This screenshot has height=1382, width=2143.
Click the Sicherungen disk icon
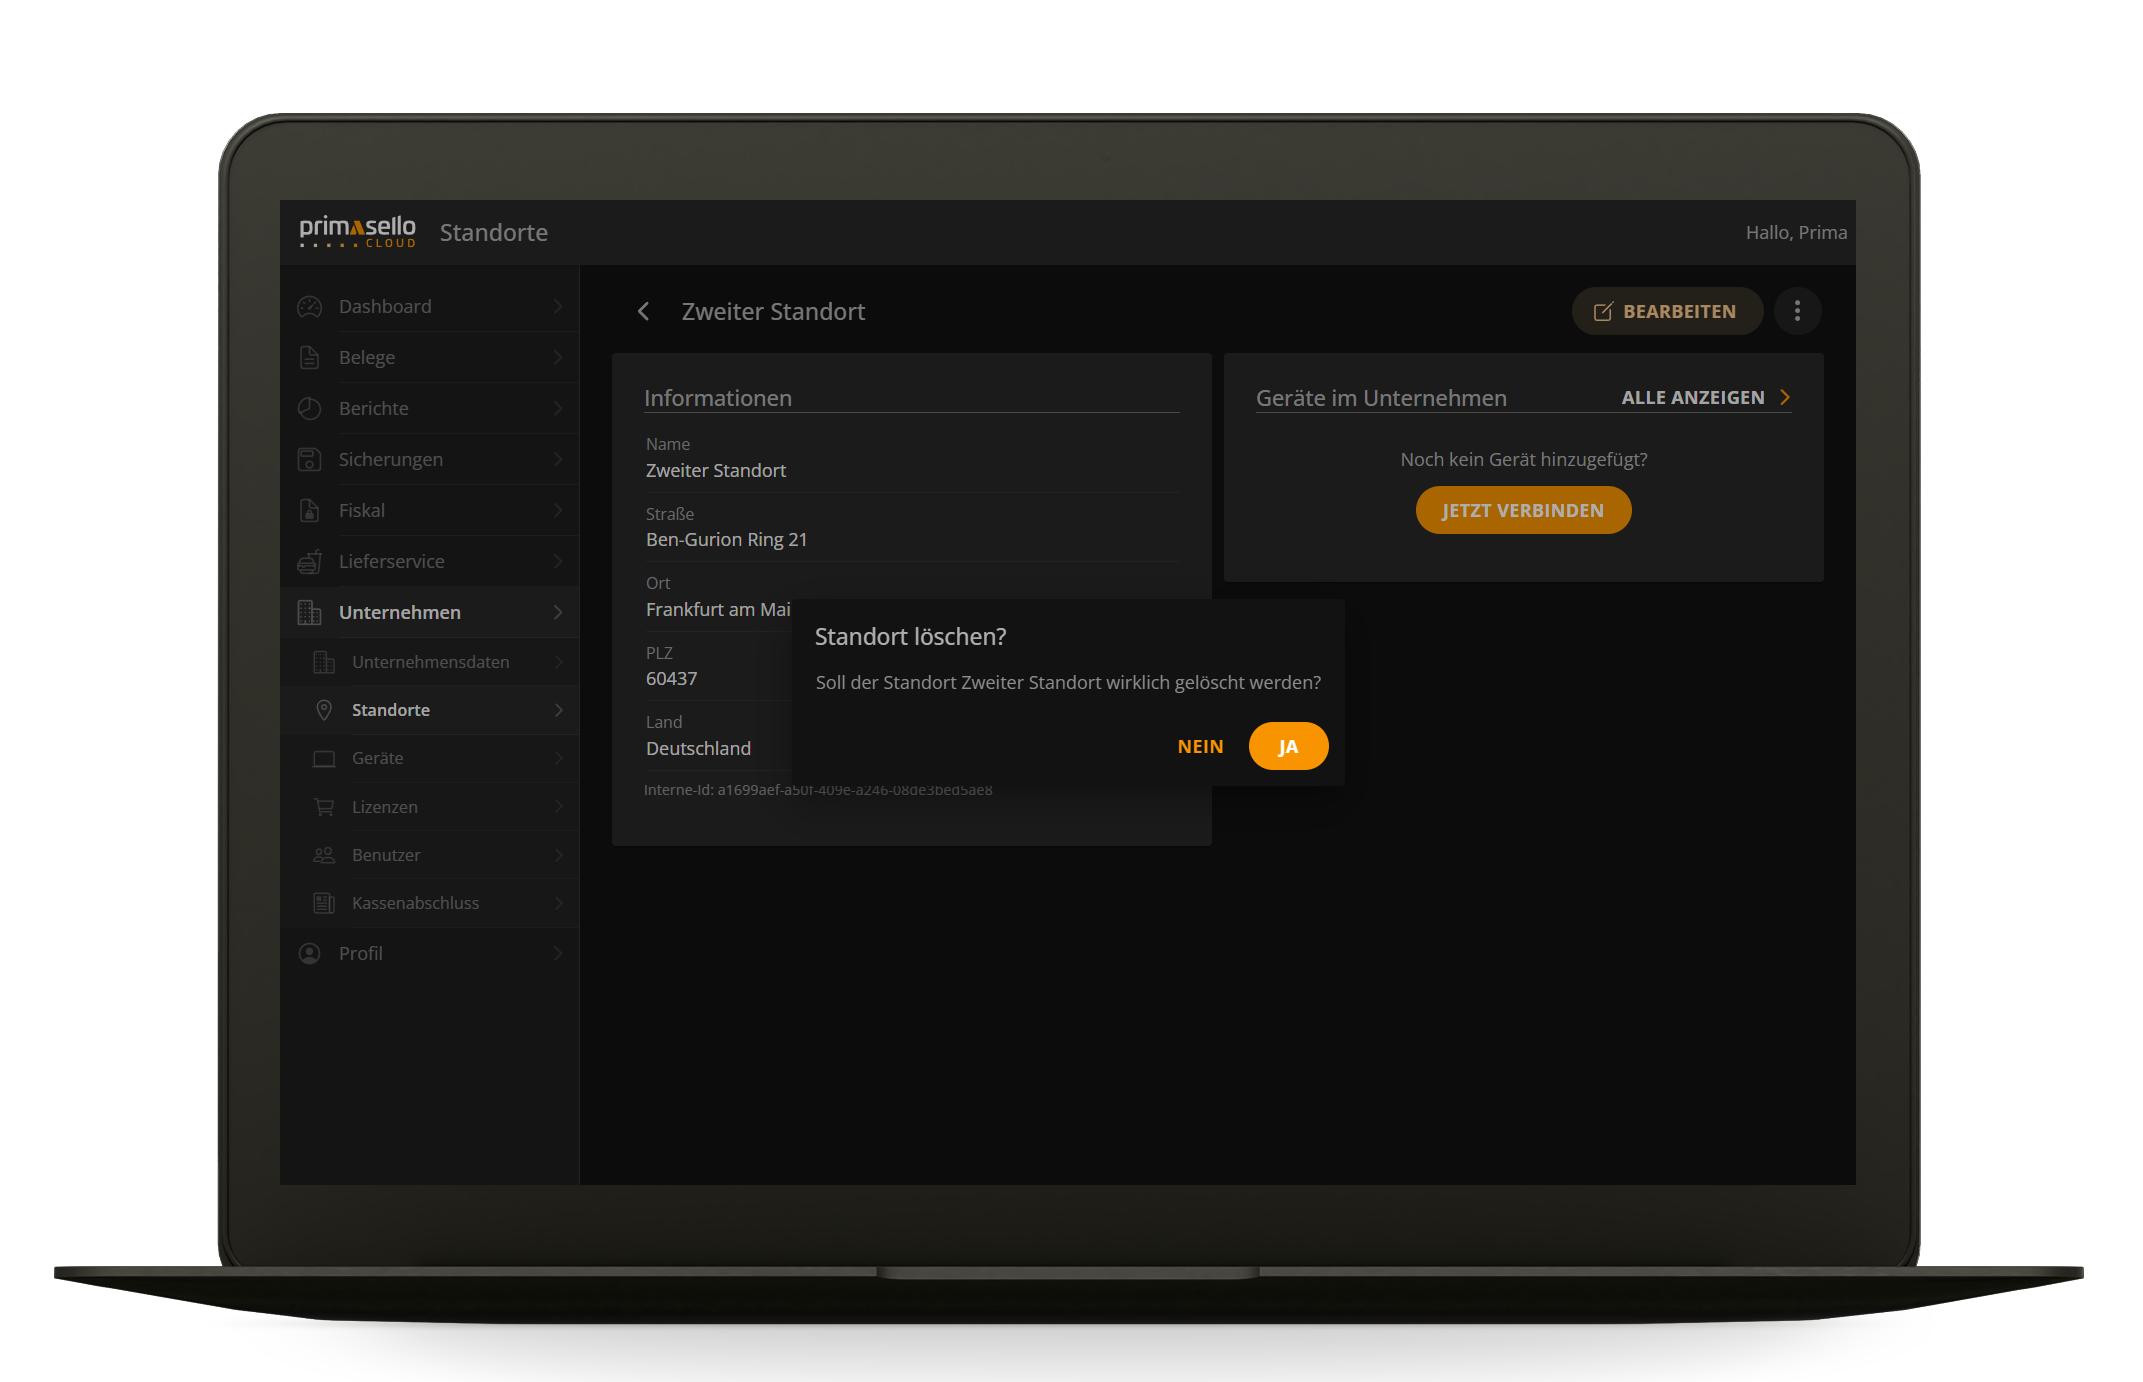[310, 460]
